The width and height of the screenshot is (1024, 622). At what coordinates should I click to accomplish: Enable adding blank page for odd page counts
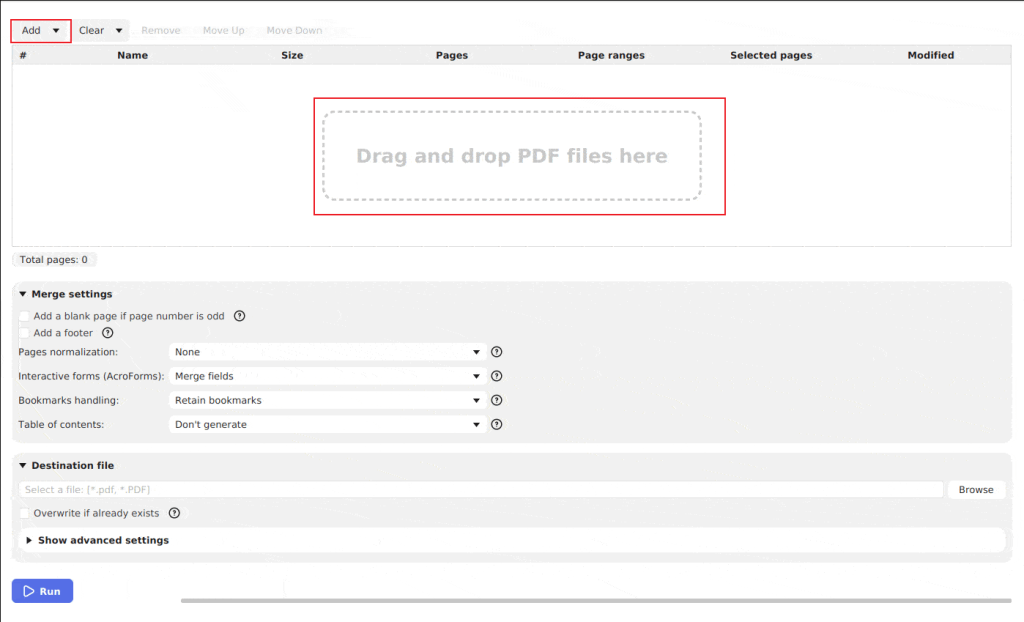click(x=24, y=316)
